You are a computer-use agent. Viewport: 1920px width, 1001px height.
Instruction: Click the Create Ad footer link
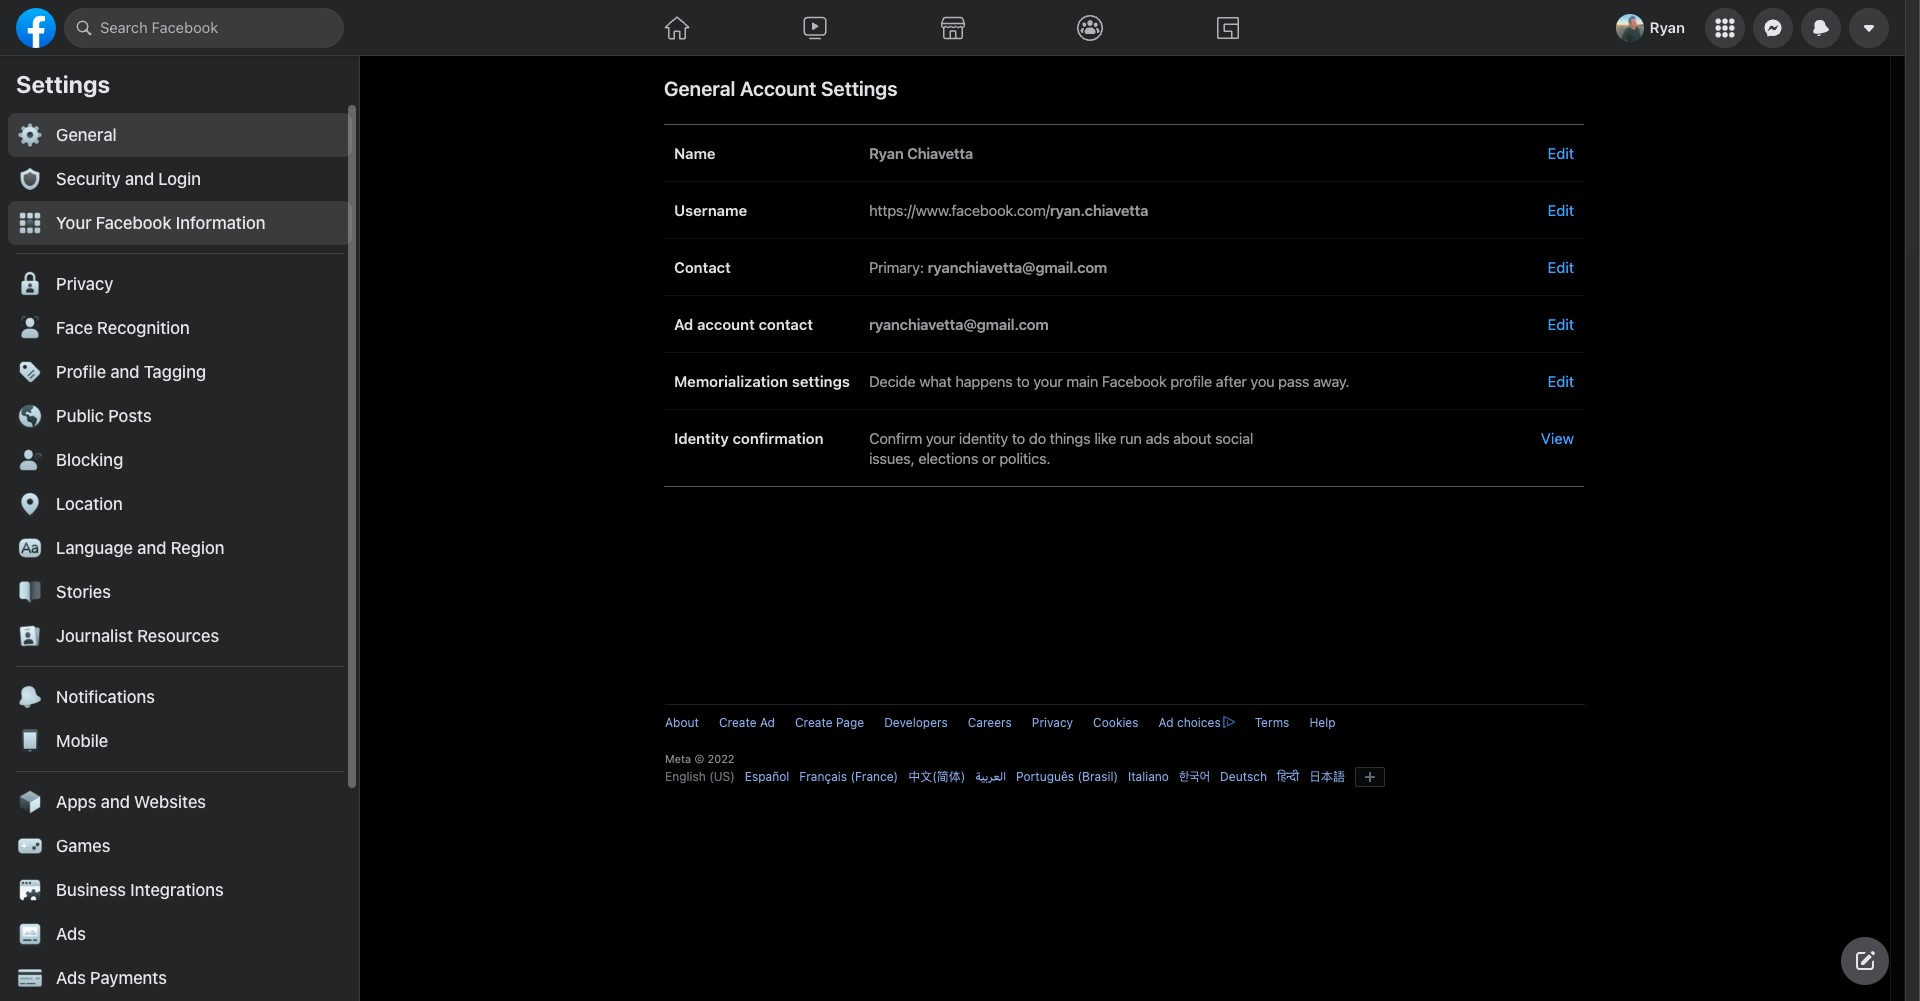coord(747,723)
